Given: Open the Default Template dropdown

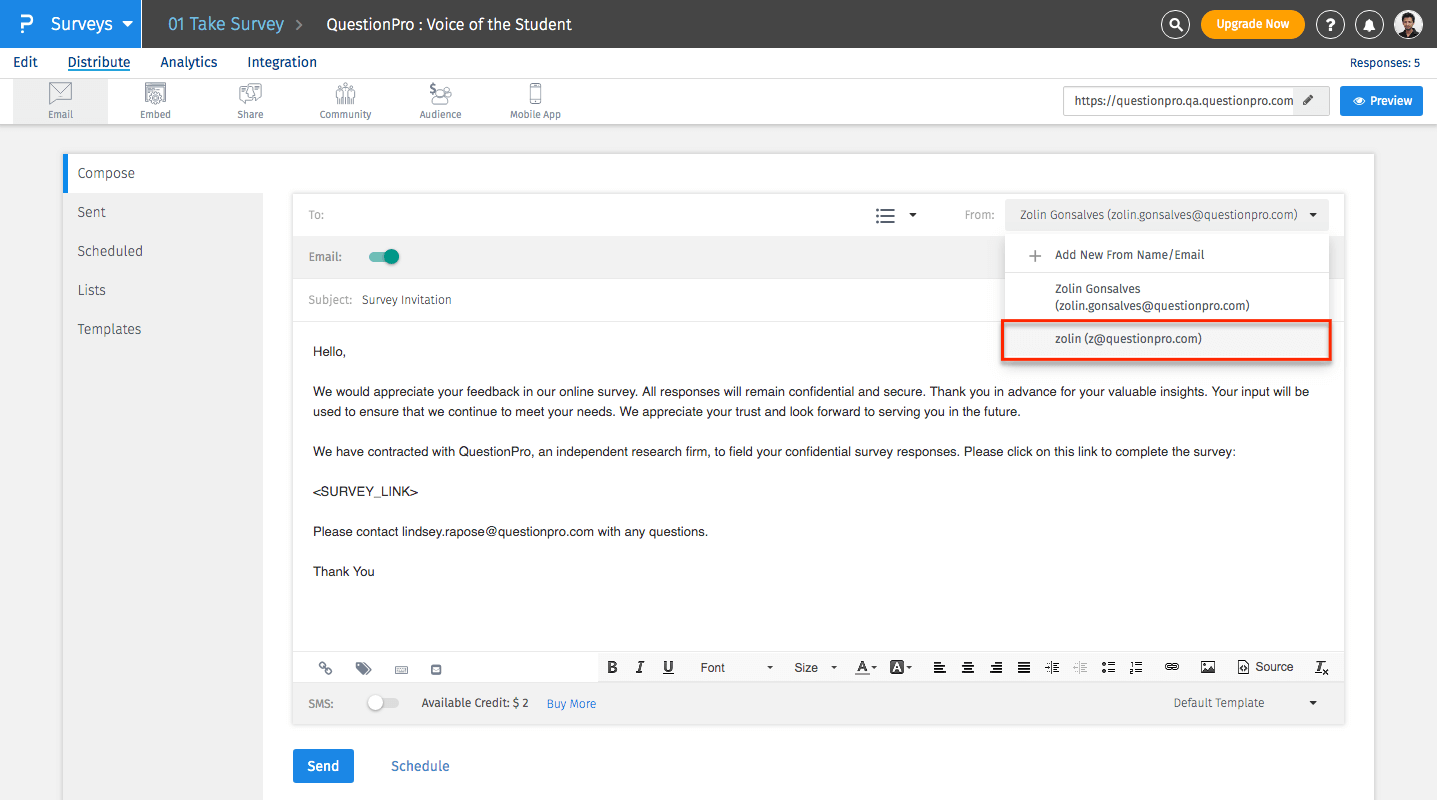Looking at the screenshot, I should coord(1244,702).
